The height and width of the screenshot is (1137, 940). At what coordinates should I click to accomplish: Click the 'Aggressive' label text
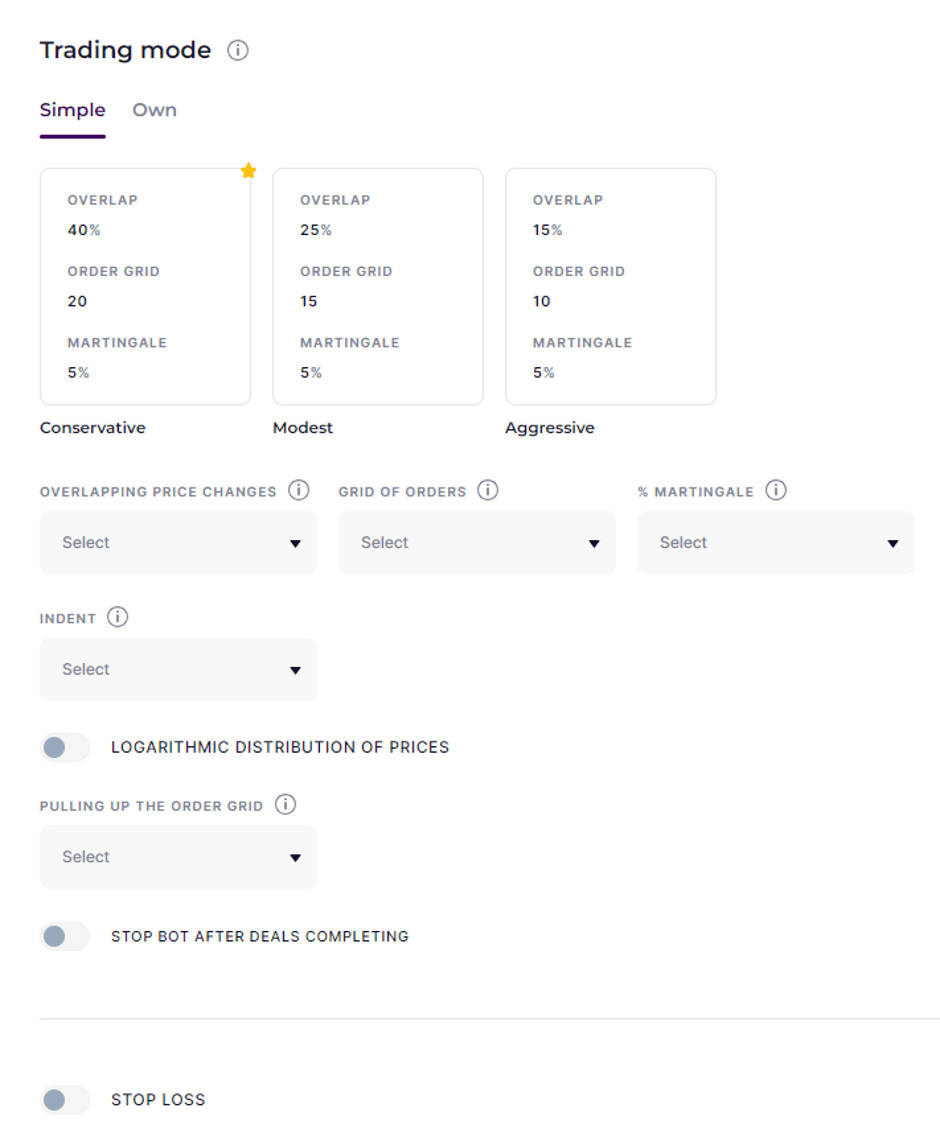(x=550, y=428)
